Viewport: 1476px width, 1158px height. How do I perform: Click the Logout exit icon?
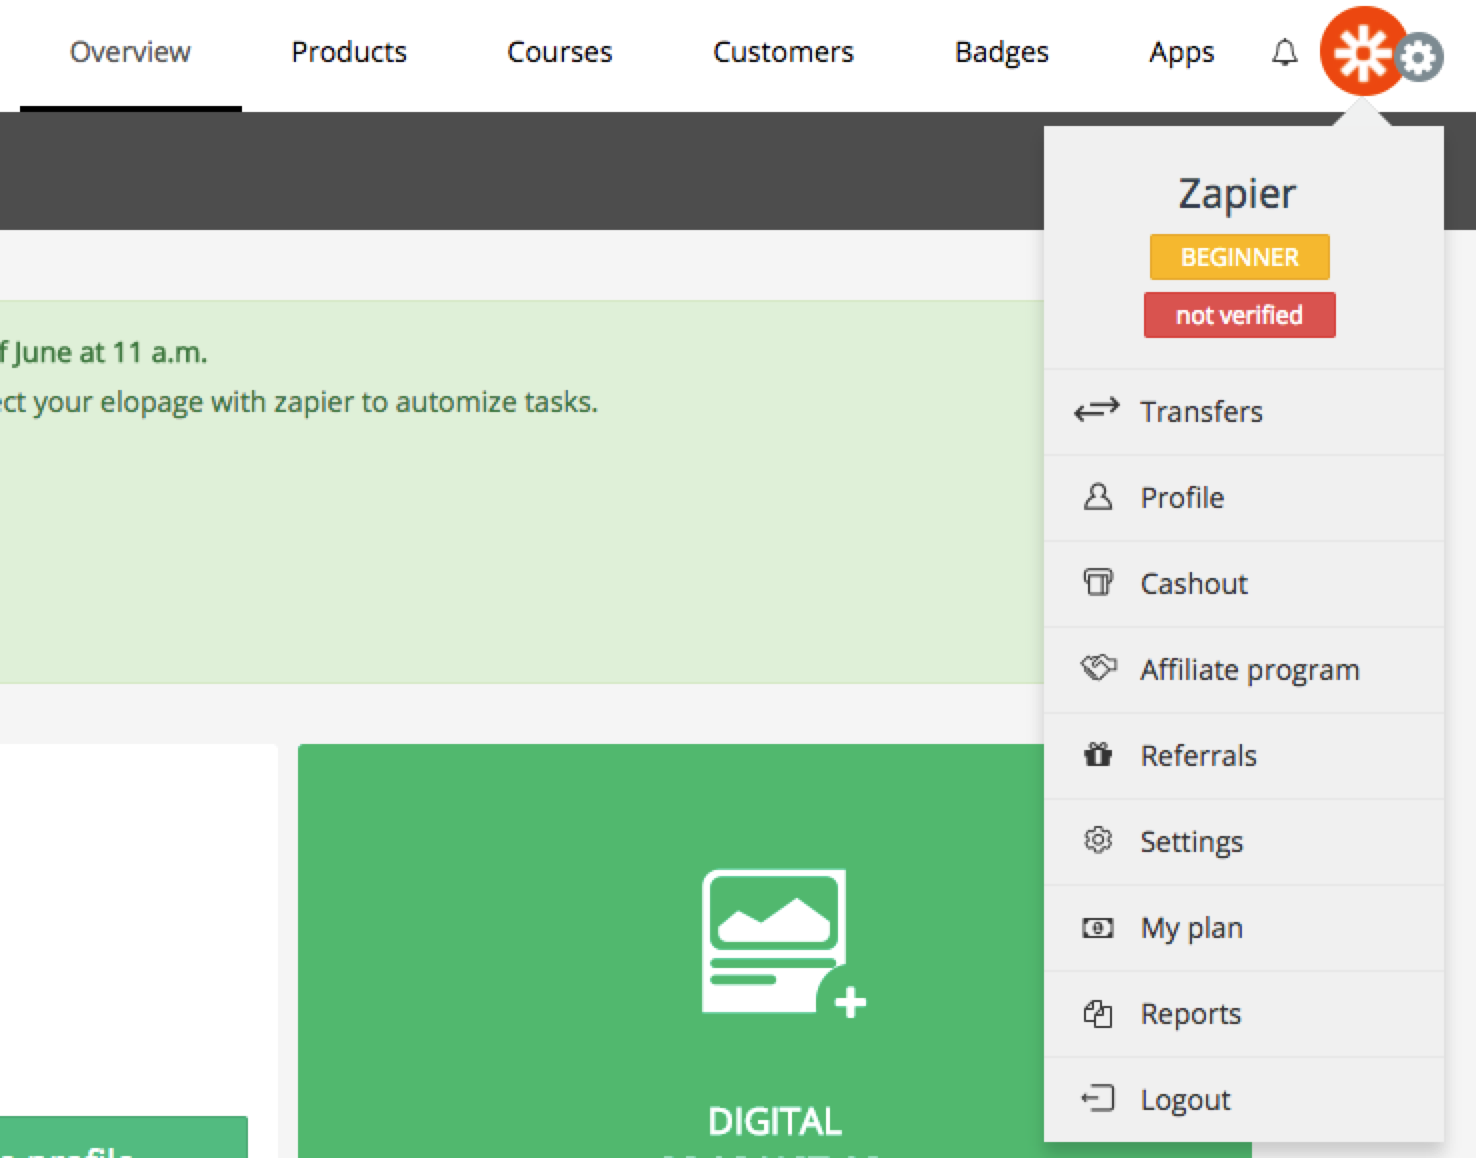[x=1098, y=1099]
